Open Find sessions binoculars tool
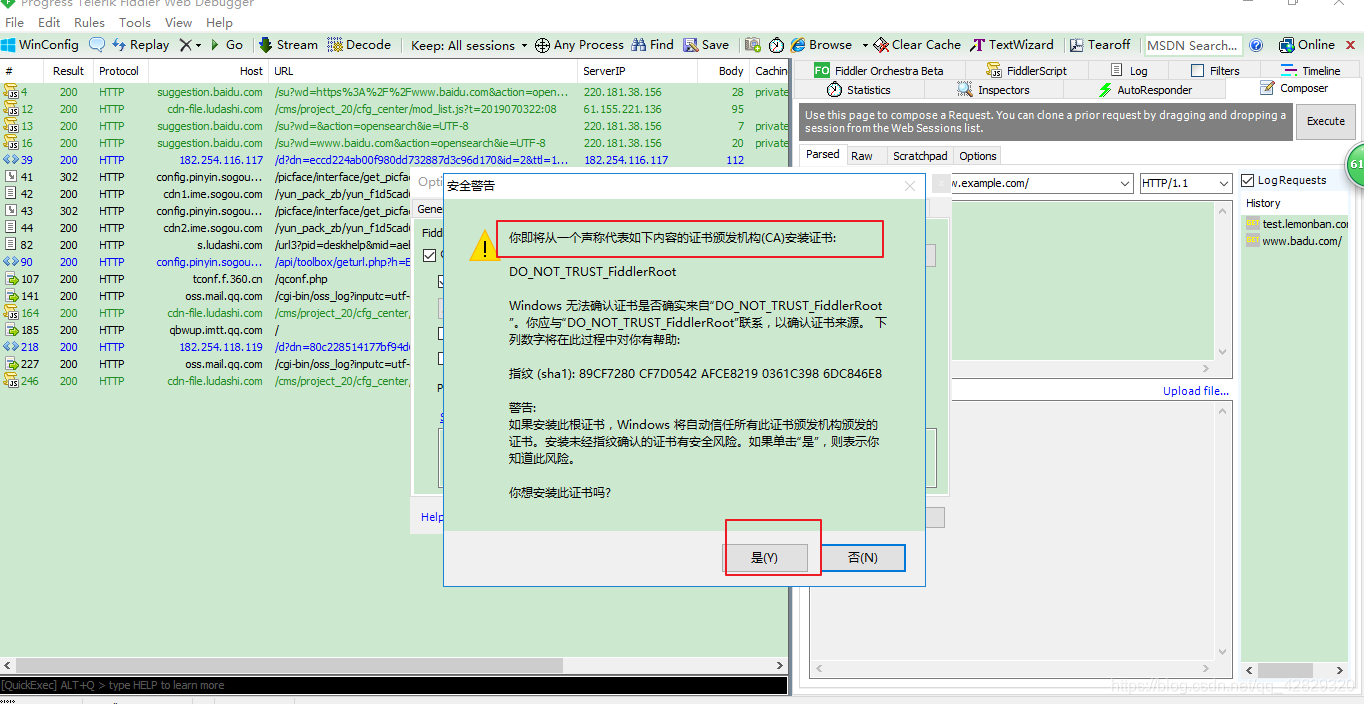The image size is (1364, 704). (652, 45)
